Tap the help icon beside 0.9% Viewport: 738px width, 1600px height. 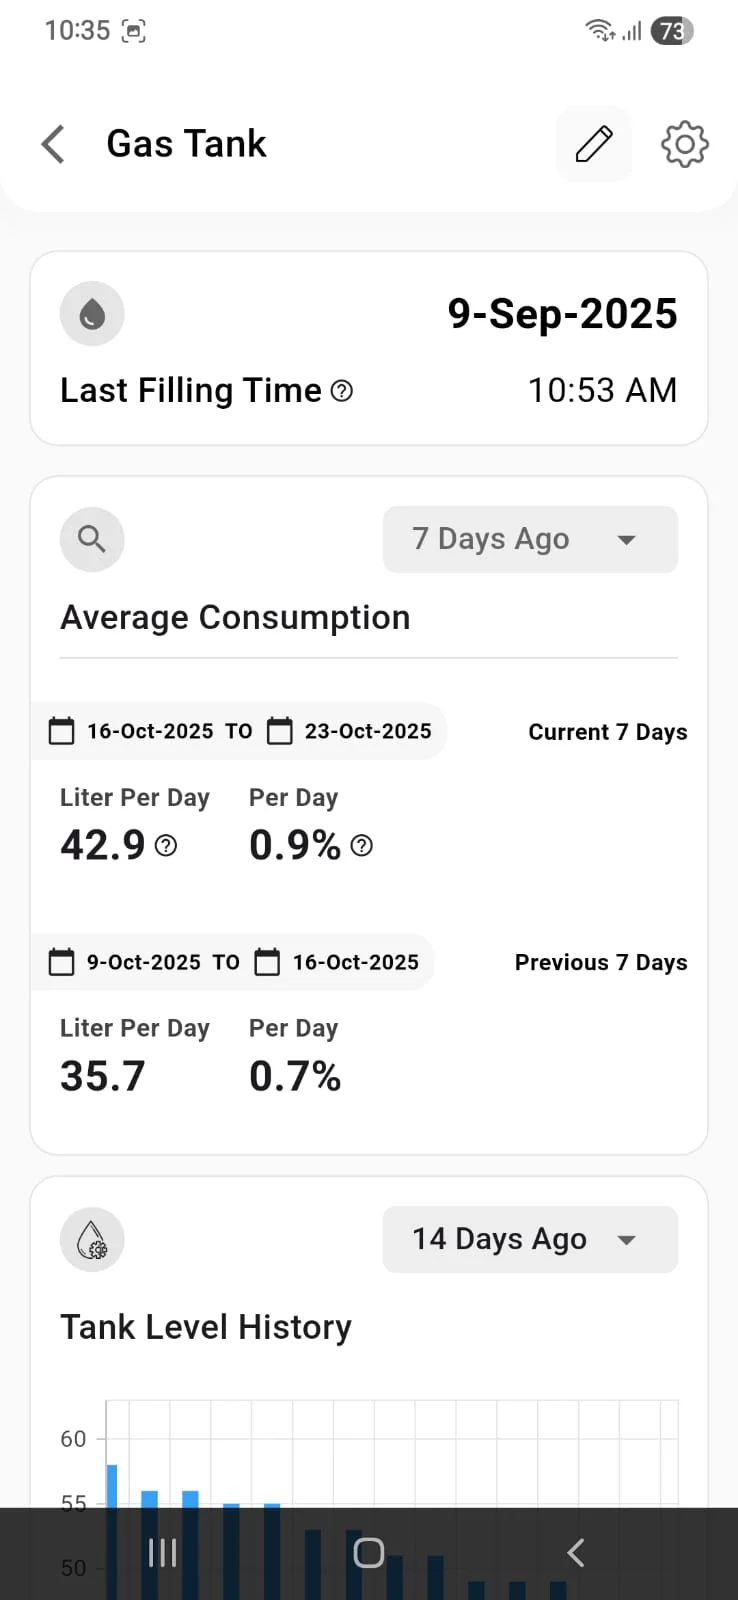[363, 846]
